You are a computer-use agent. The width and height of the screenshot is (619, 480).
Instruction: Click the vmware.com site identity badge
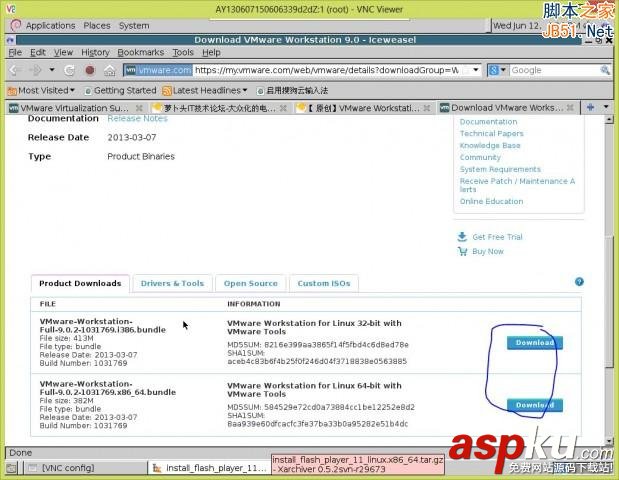[159, 70]
